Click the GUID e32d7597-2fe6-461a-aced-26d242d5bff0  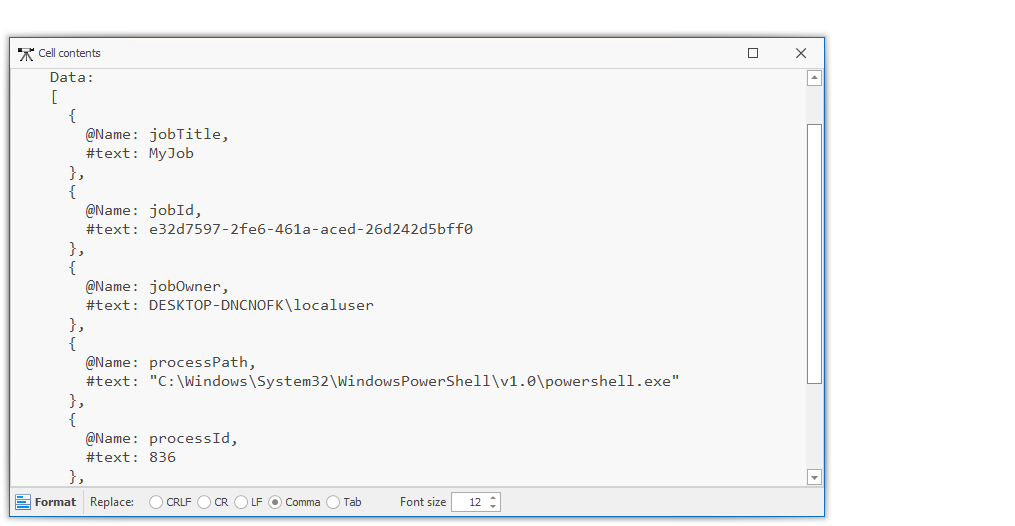(x=311, y=229)
